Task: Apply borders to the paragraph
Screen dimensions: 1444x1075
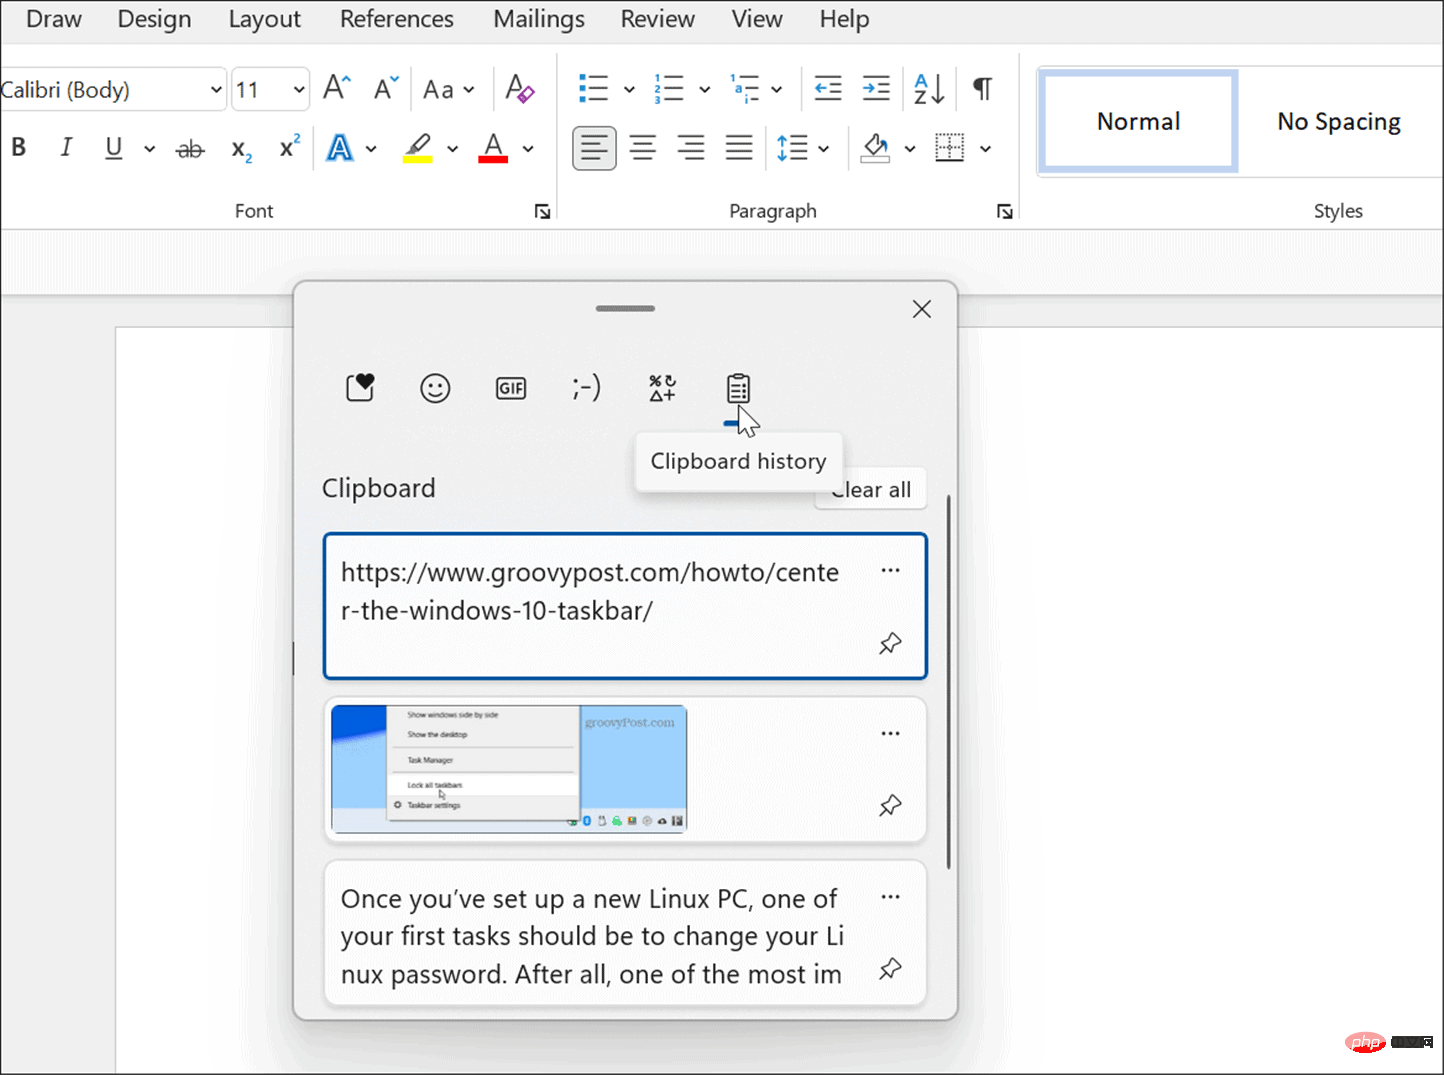Action: point(949,148)
